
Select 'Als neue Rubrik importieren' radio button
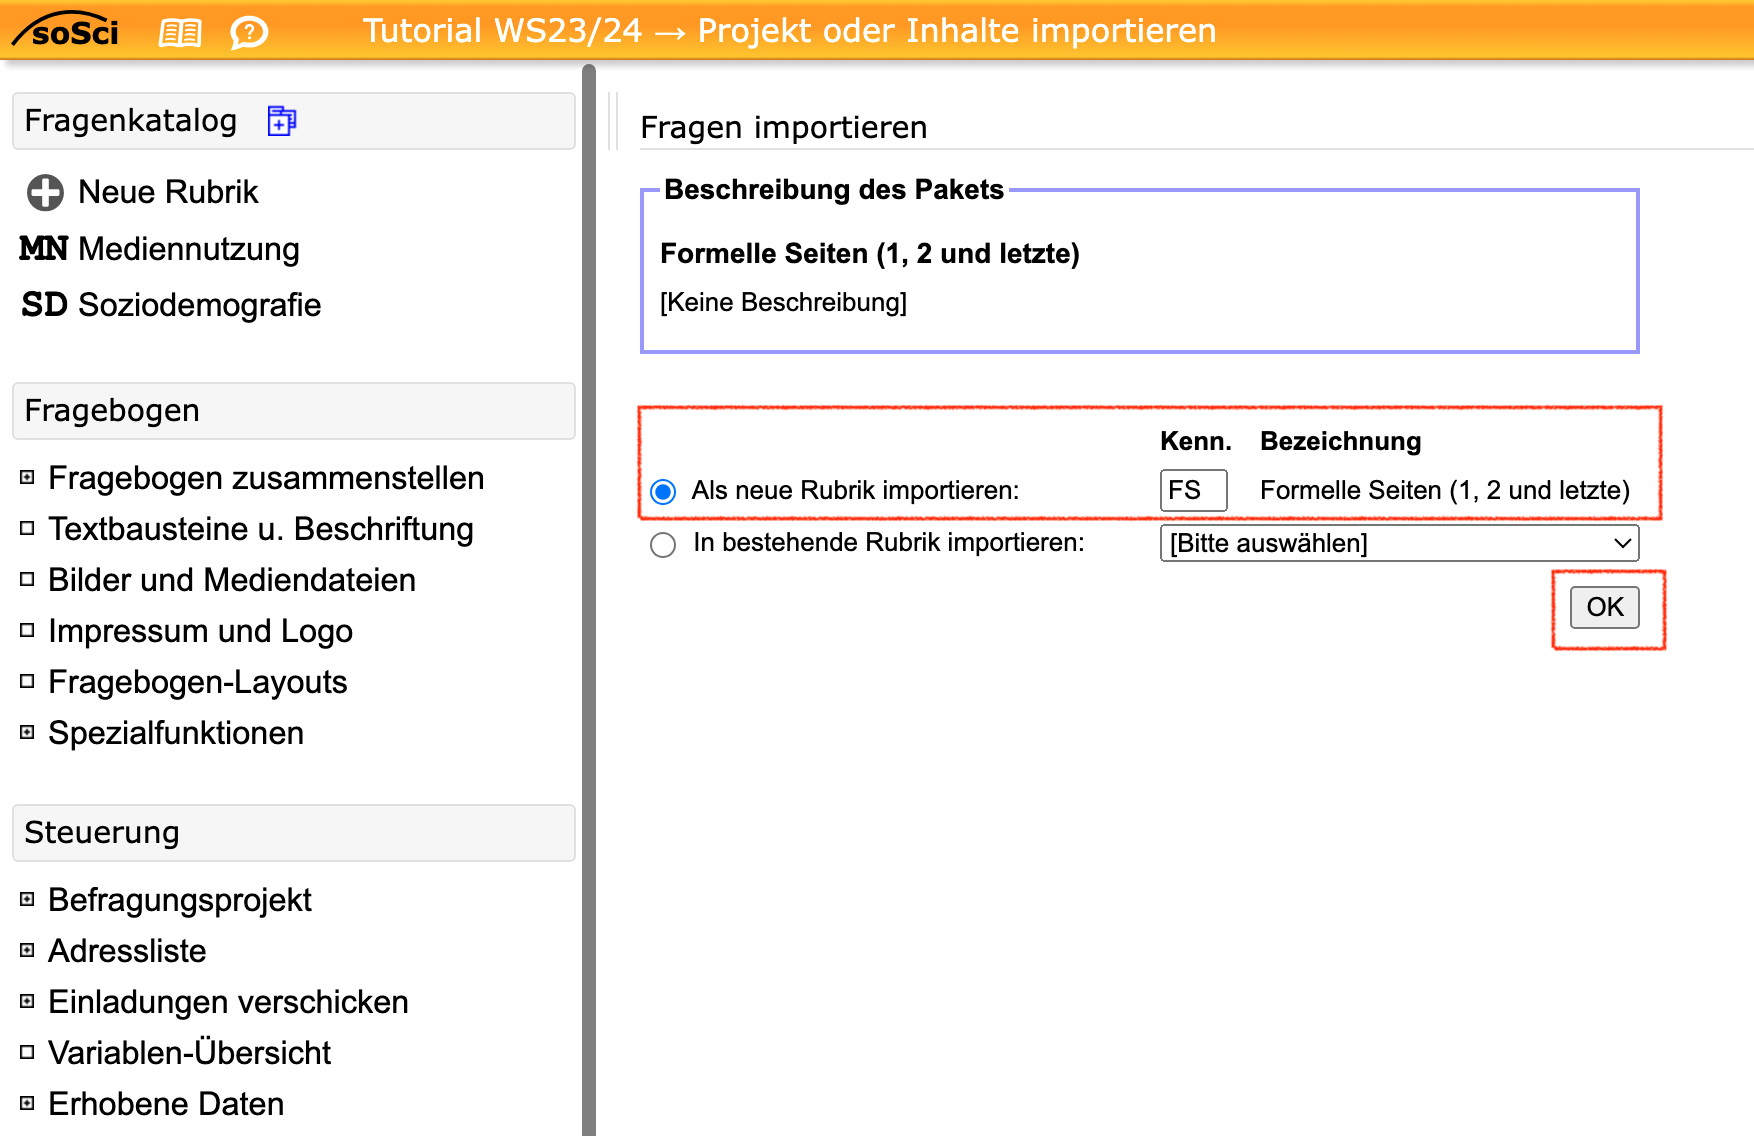(663, 491)
